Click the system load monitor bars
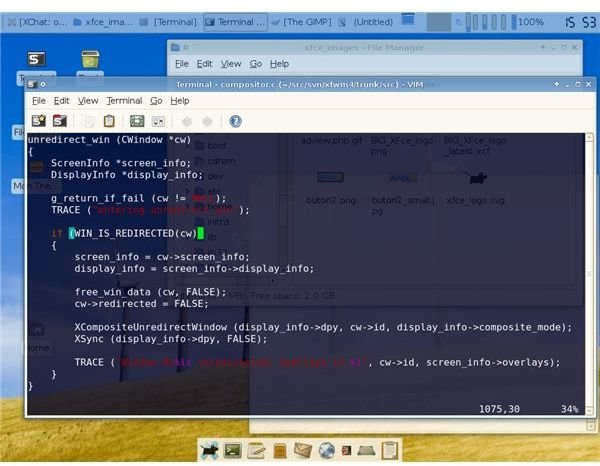This screenshot has width=600, height=466. coord(486,22)
